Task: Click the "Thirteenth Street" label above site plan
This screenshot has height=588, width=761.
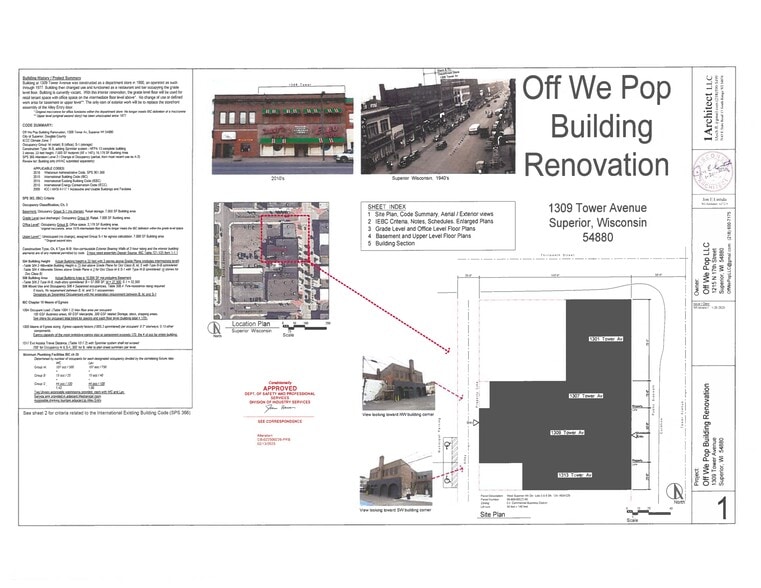Action: [x=557, y=255]
